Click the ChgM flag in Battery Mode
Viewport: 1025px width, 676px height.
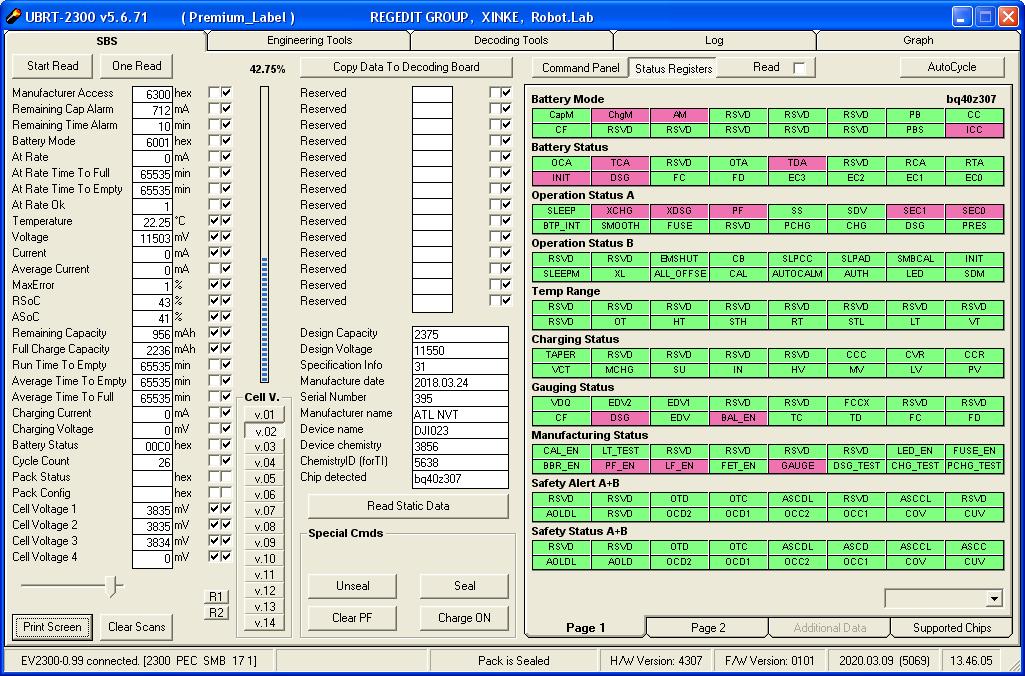click(x=620, y=115)
